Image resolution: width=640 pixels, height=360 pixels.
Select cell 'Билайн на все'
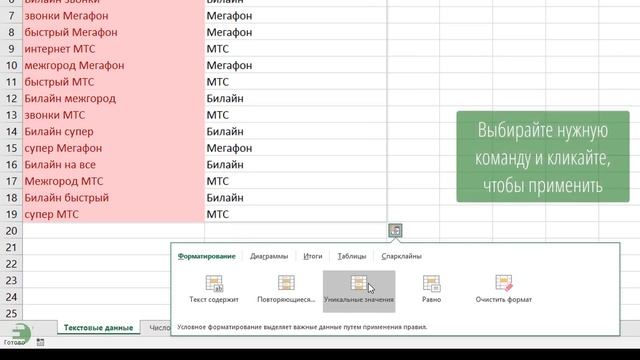pyautogui.click(x=113, y=165)
